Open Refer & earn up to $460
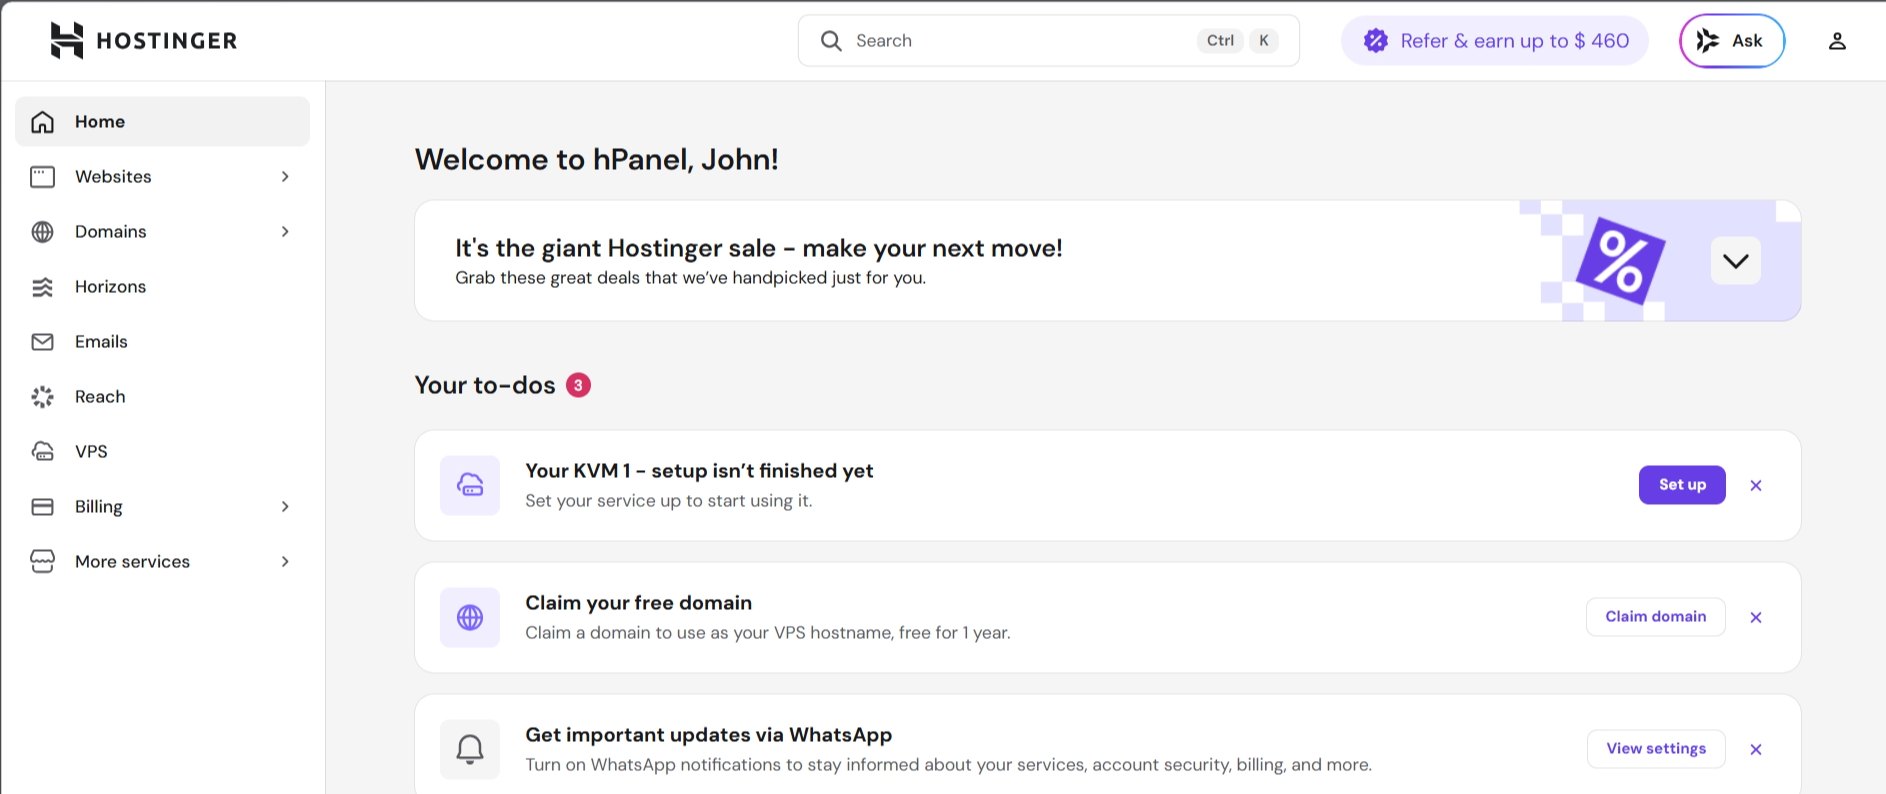This screenshot has height=794, width=1886. (1495, 41)
